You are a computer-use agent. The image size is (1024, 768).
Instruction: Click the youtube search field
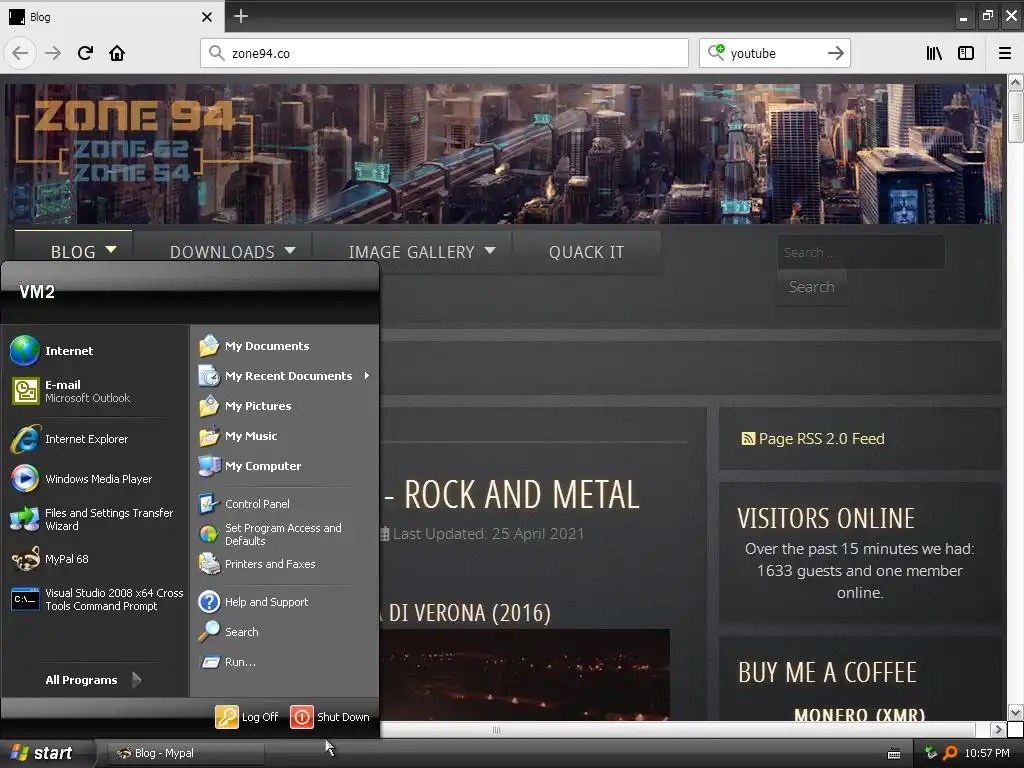775,53
